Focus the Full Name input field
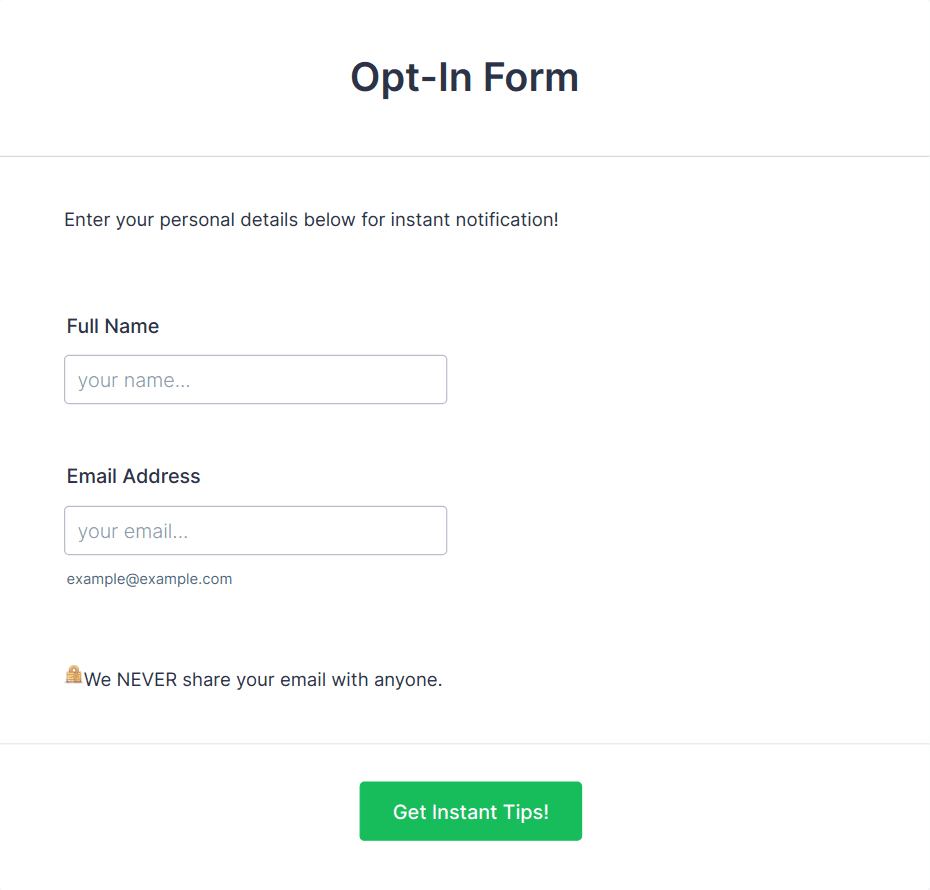Screen dimensions: 930x890 pyautogui.click(x=256, y=379)
